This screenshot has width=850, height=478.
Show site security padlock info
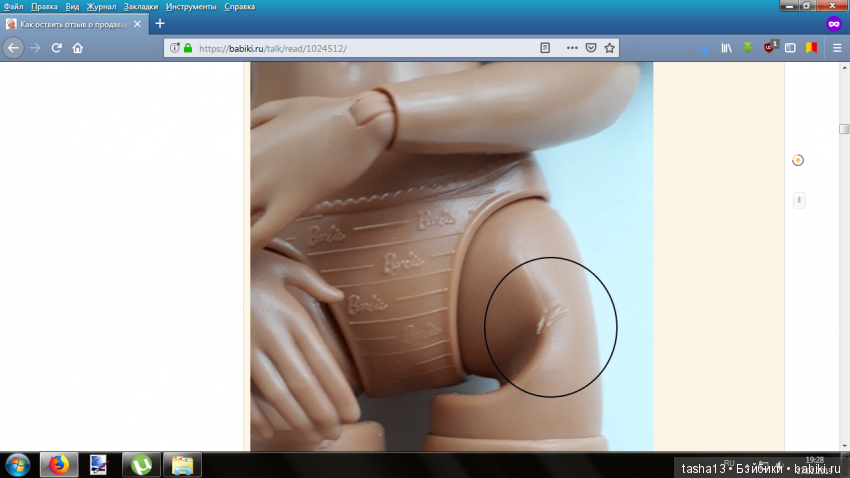[187, 47]
